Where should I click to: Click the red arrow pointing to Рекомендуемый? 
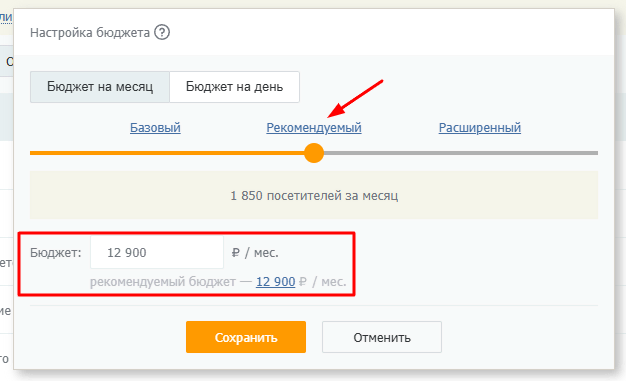coord(355,99)
